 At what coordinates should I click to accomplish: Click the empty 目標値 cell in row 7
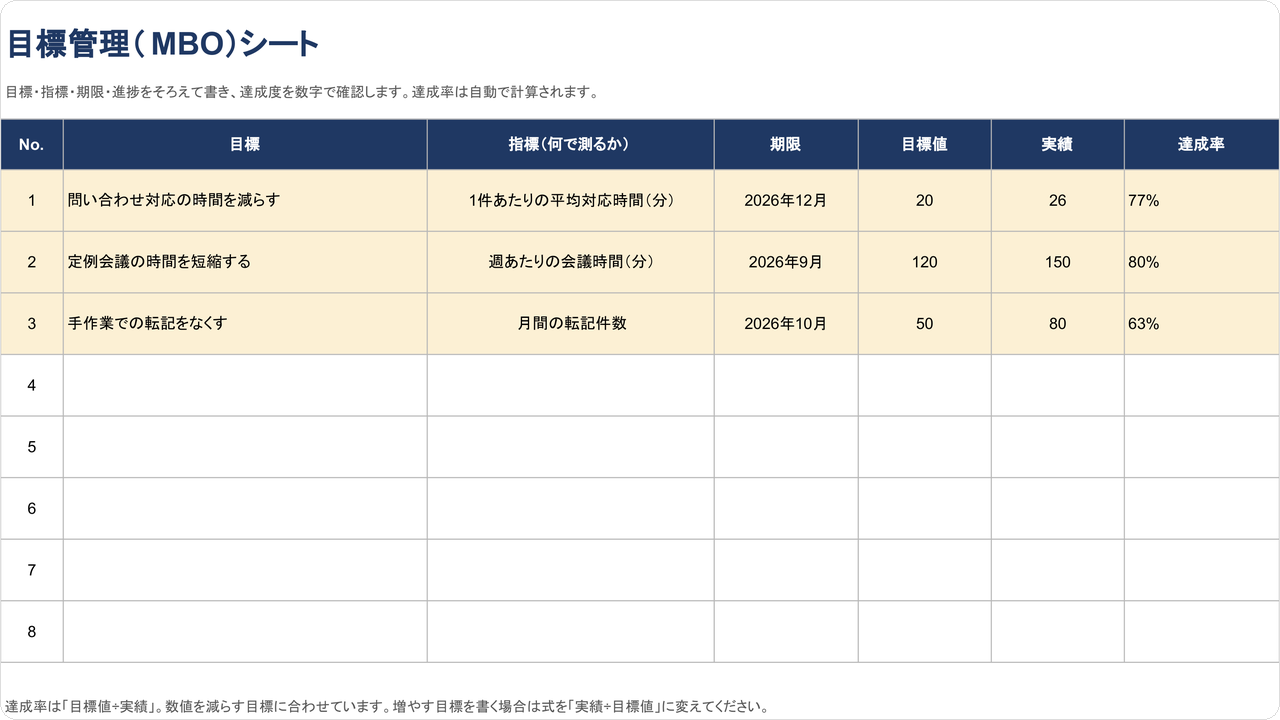point(925,570)
